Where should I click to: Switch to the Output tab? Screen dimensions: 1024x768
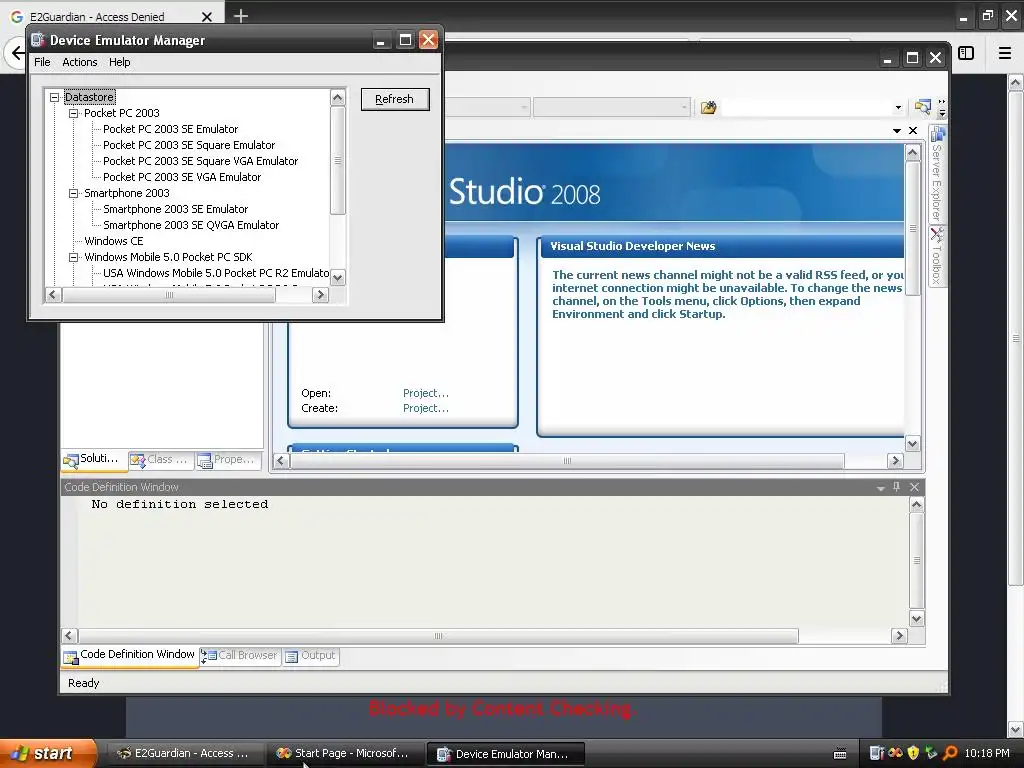tap(310, 656)
